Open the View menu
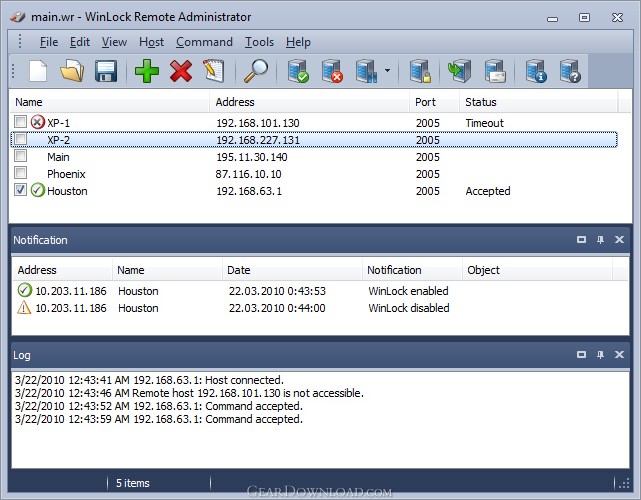The width and height of the screenshot is (641, 500). click(114, 42)
